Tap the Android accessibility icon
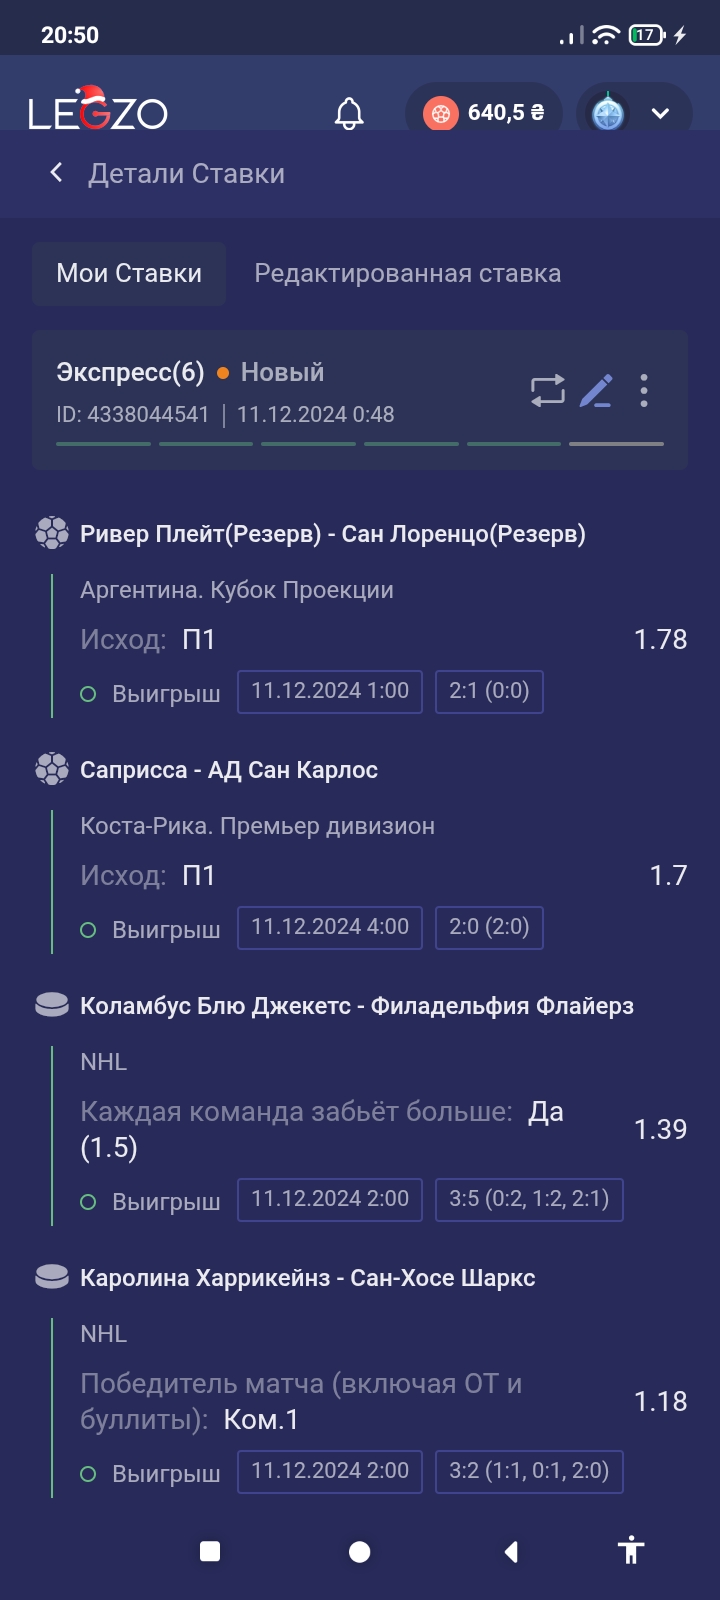Viewport: 720px width, 1600px height. (x=631, y=1551)
